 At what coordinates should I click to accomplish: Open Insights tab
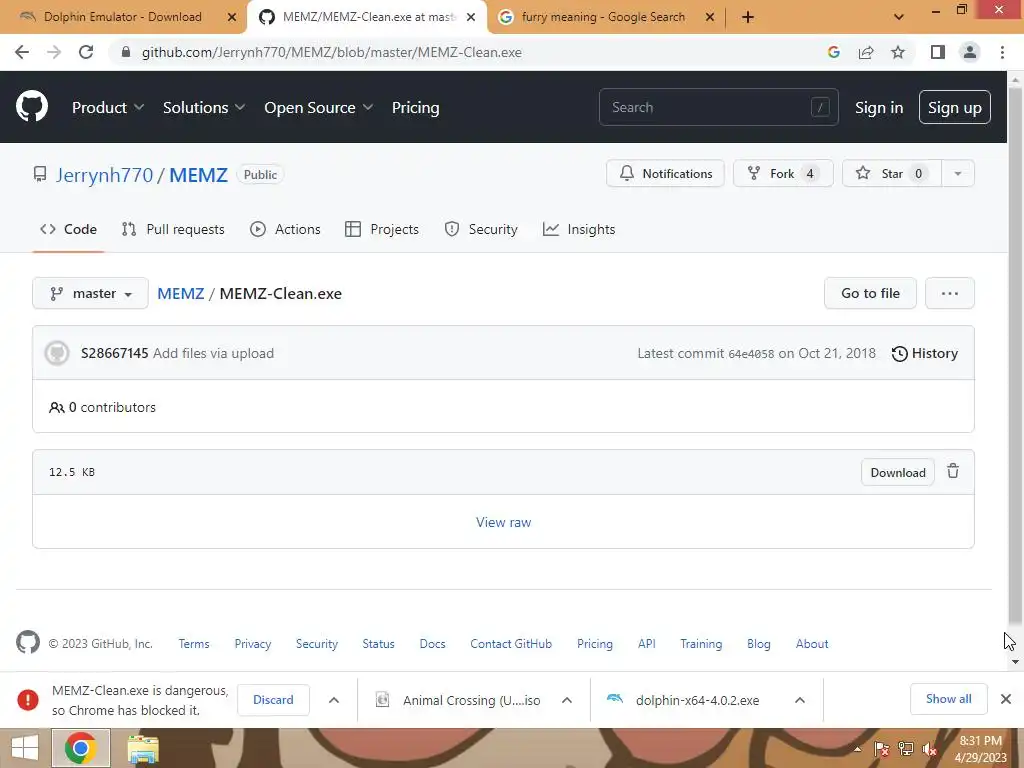click(x=579, y=229)
